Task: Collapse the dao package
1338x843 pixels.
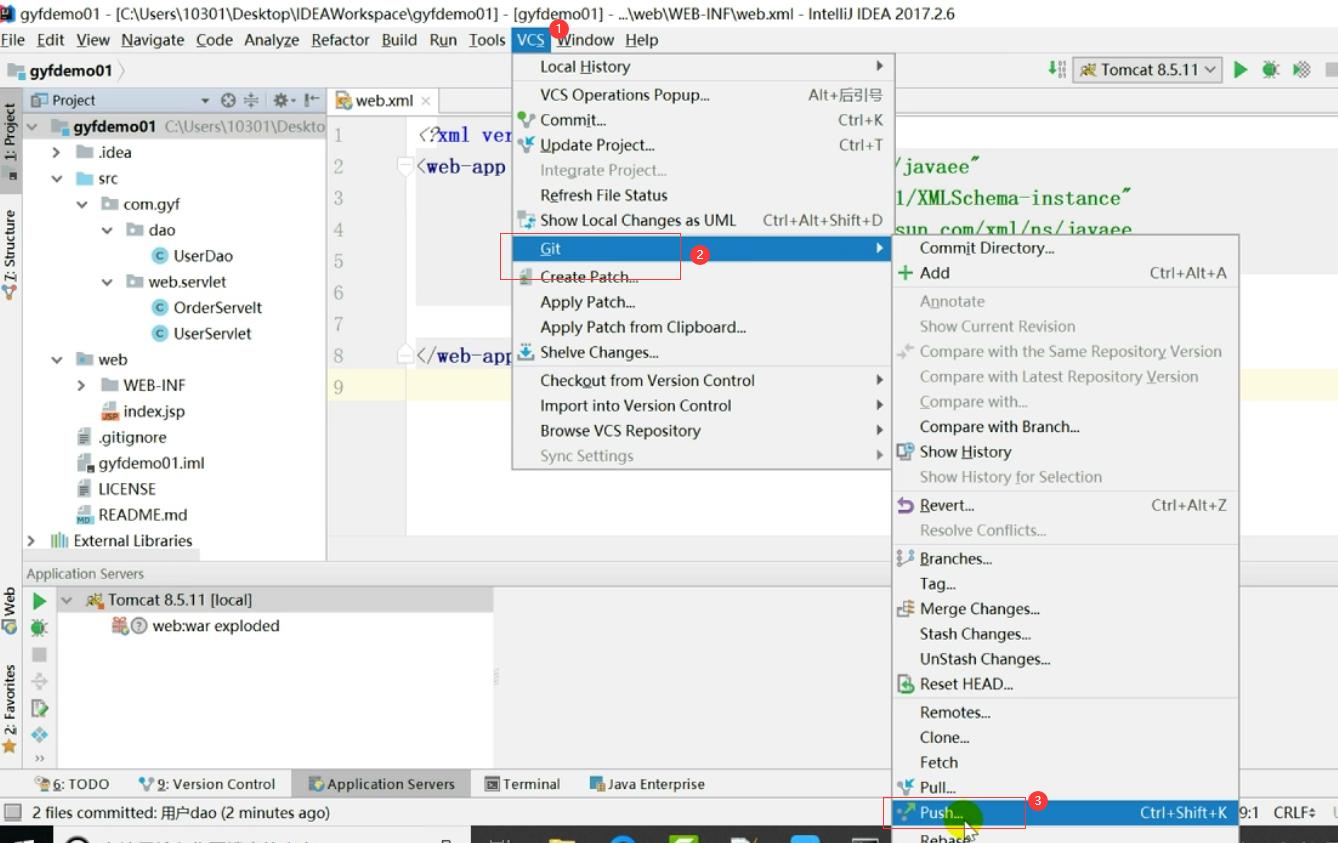Action: point(107,230)
